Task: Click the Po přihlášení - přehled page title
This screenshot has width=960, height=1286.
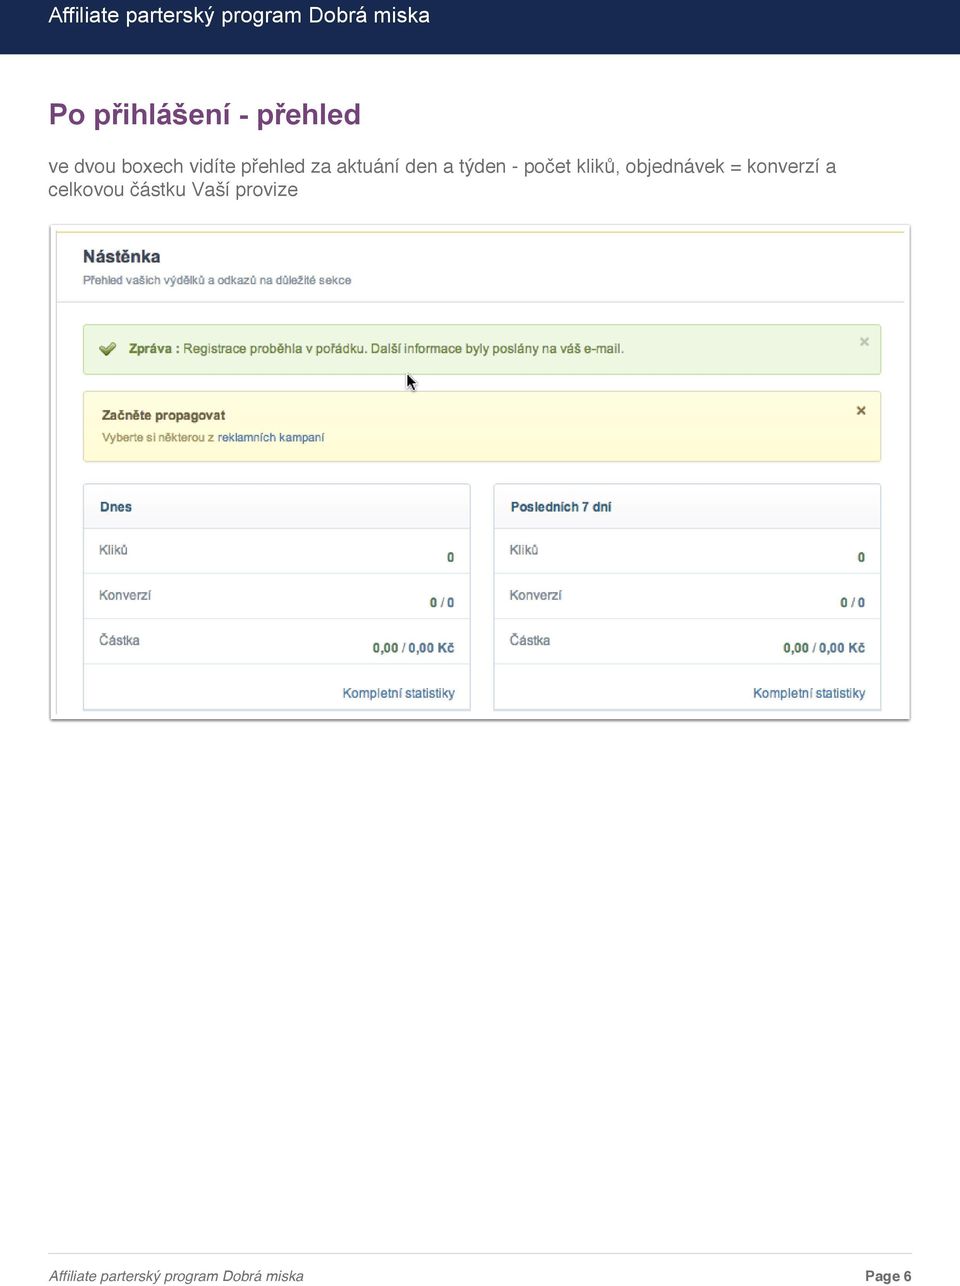Action: point(205,115)
